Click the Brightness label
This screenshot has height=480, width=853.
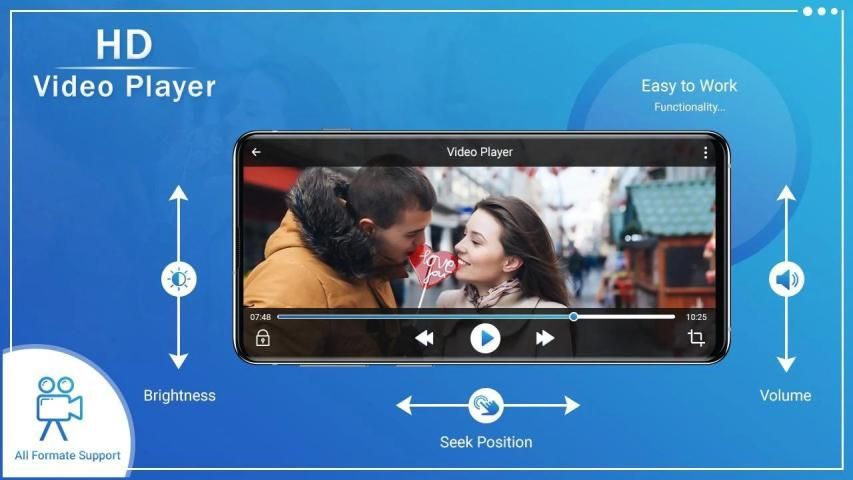179,395
